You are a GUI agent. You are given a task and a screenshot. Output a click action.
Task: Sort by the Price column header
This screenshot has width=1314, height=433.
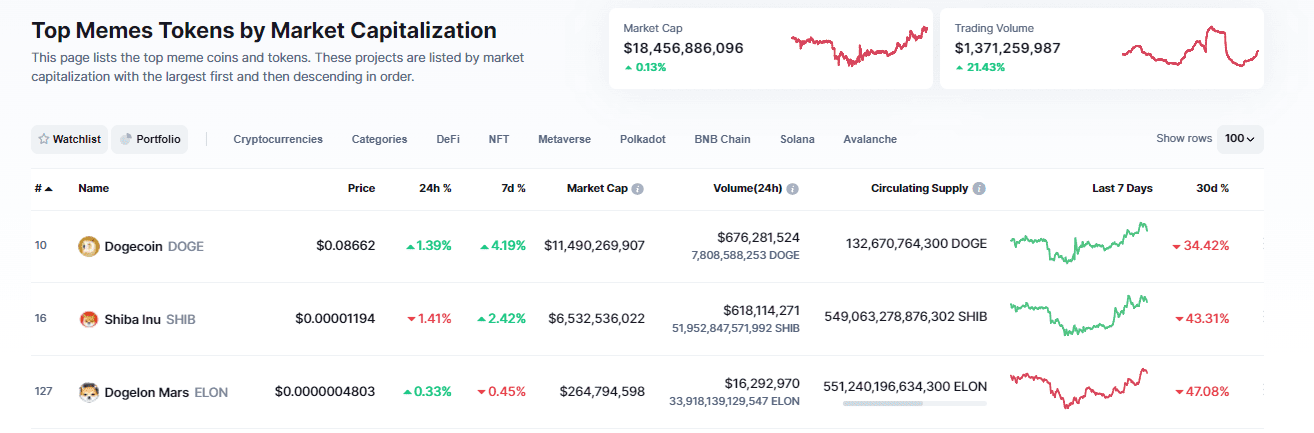point(361,188)
